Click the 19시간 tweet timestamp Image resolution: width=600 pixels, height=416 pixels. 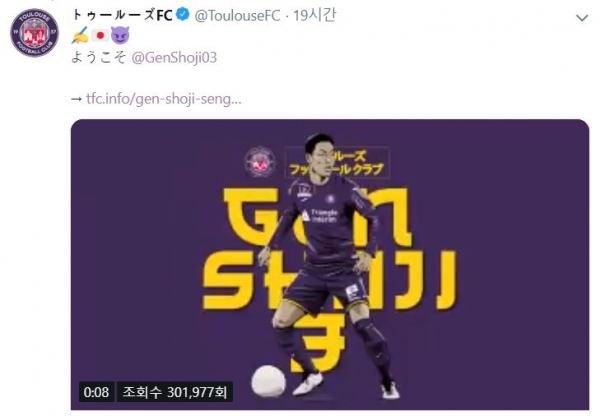(315, 16)
